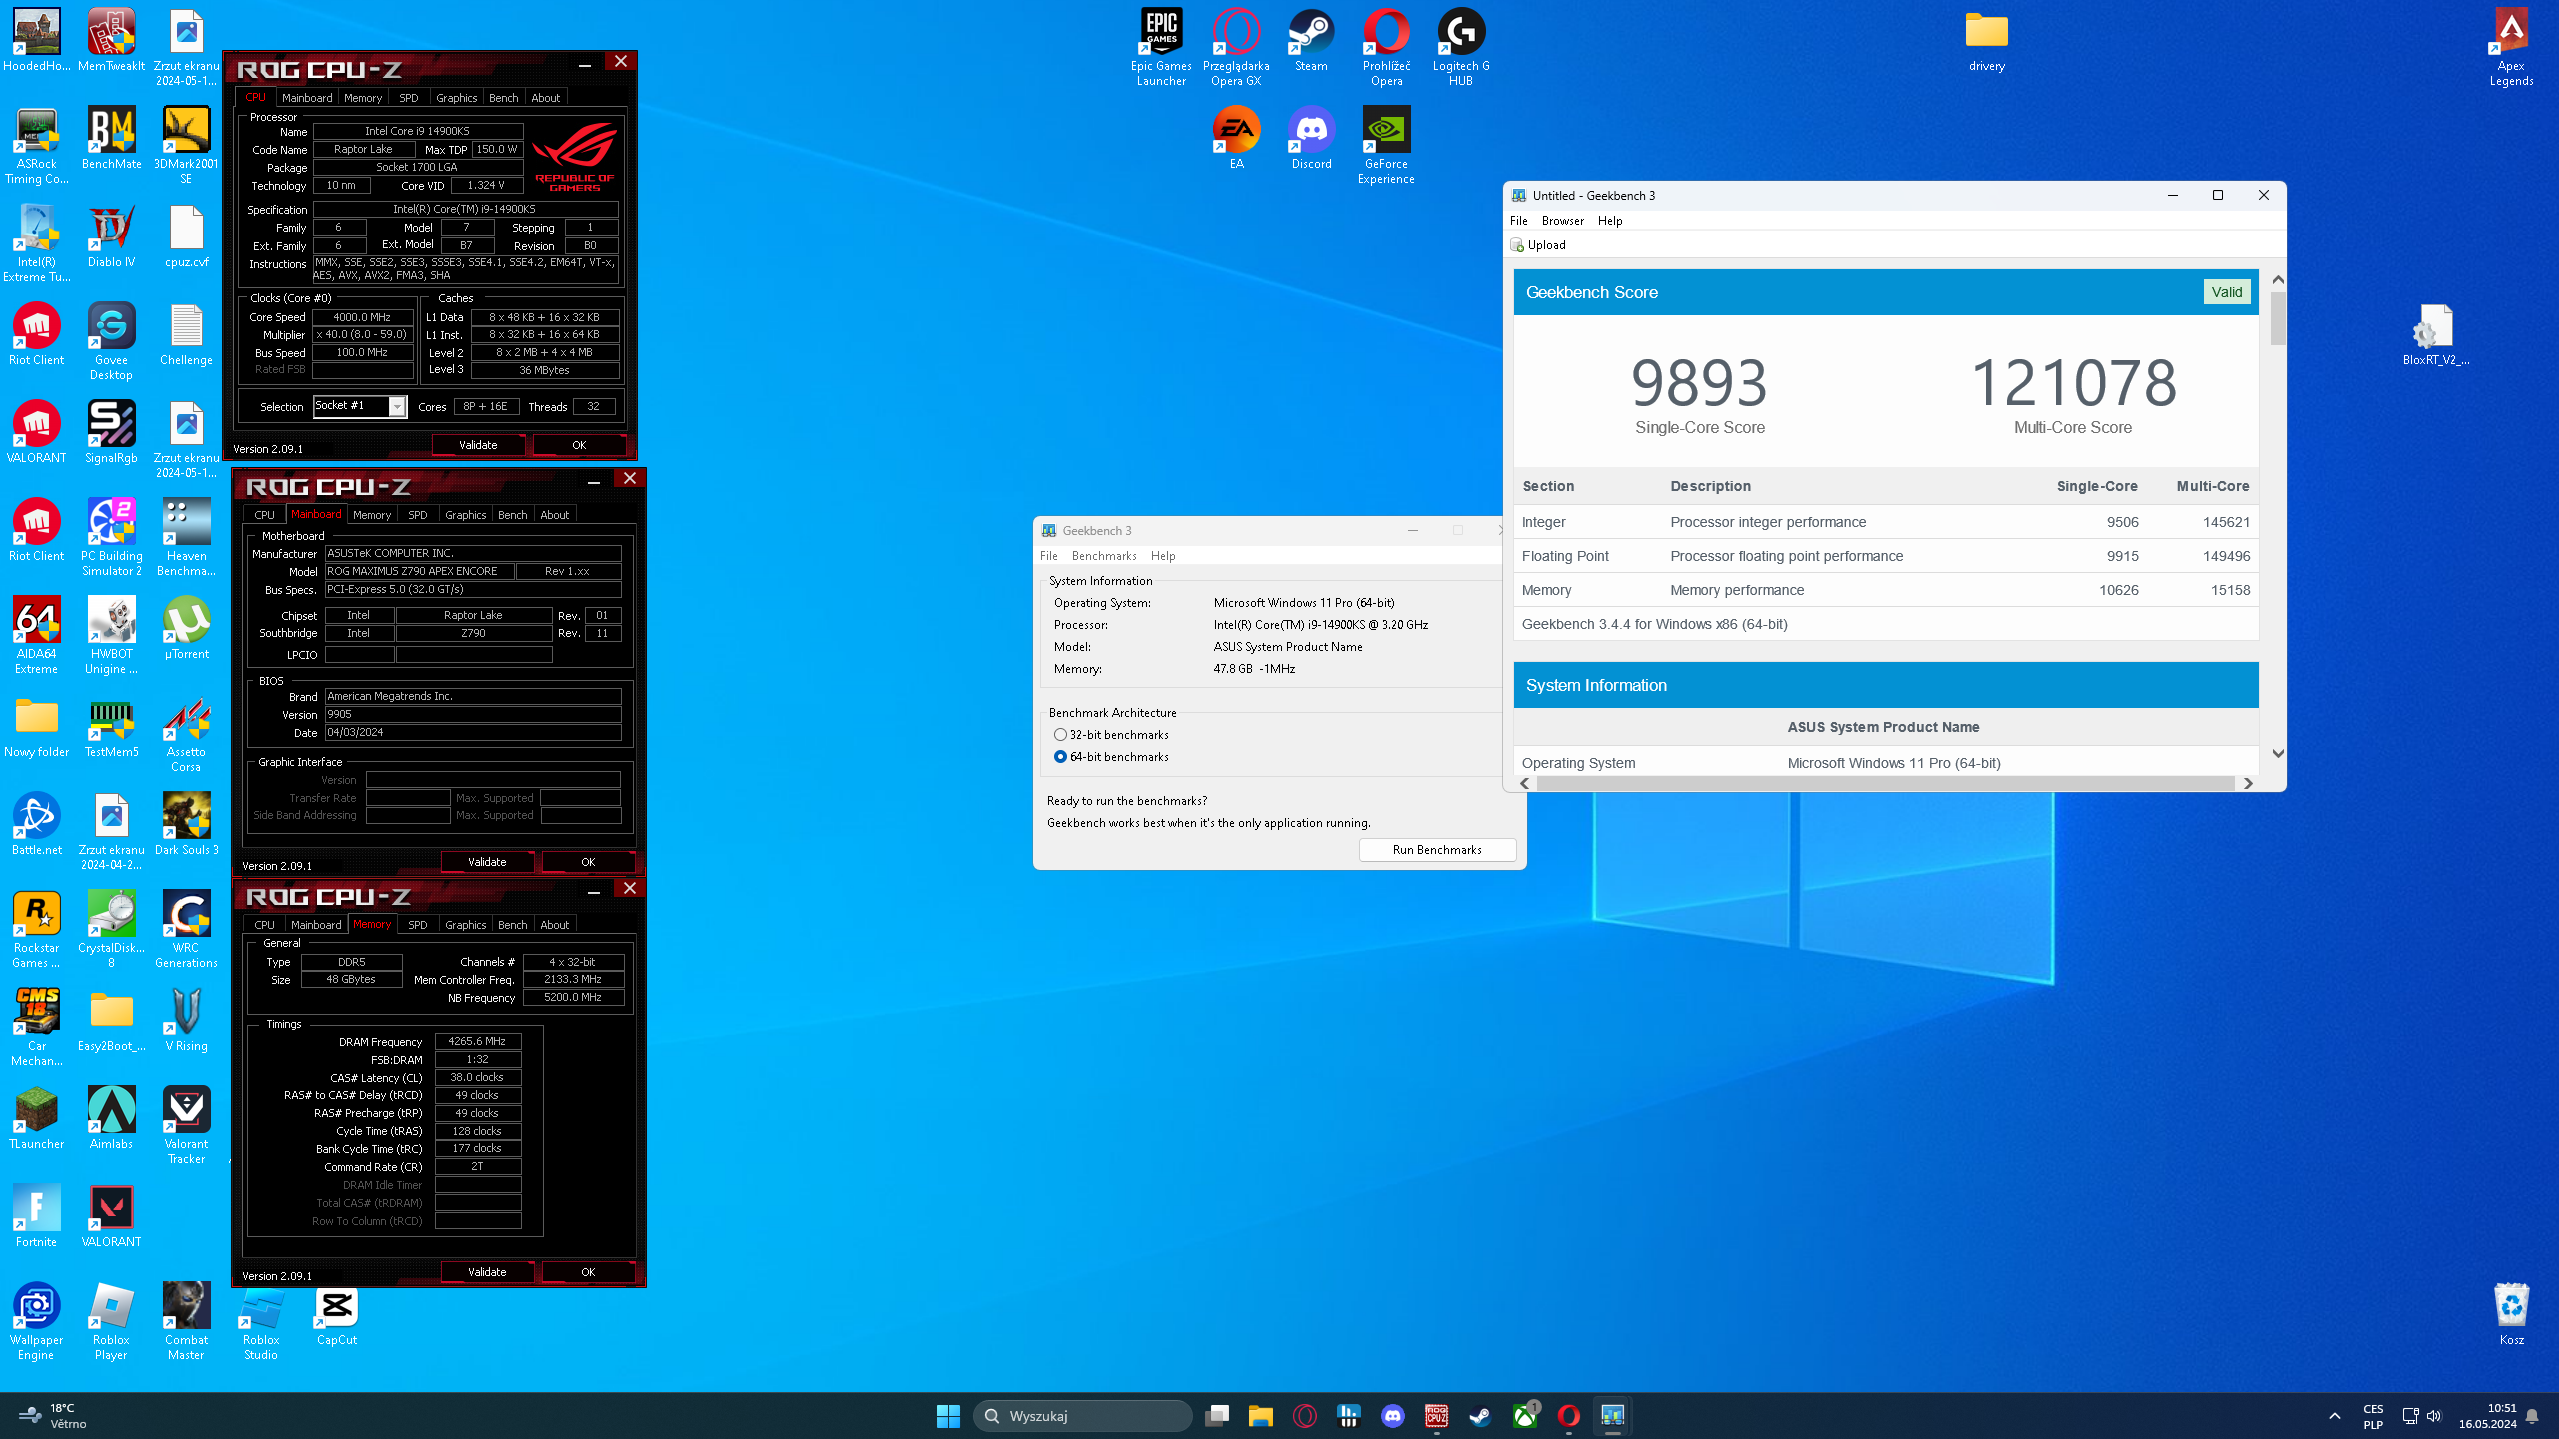Click the Upload icon in Geekbench results

pyautogui.click(x=1538, y=245)
